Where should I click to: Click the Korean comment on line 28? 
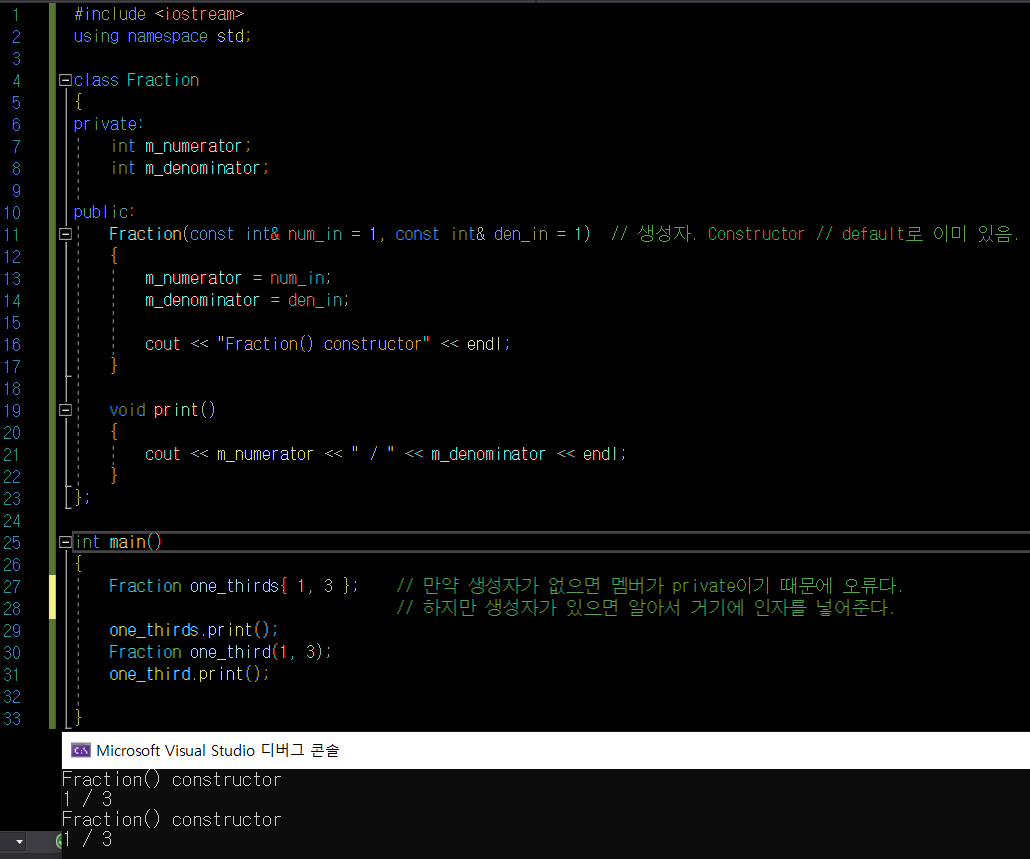pos(646,607)
